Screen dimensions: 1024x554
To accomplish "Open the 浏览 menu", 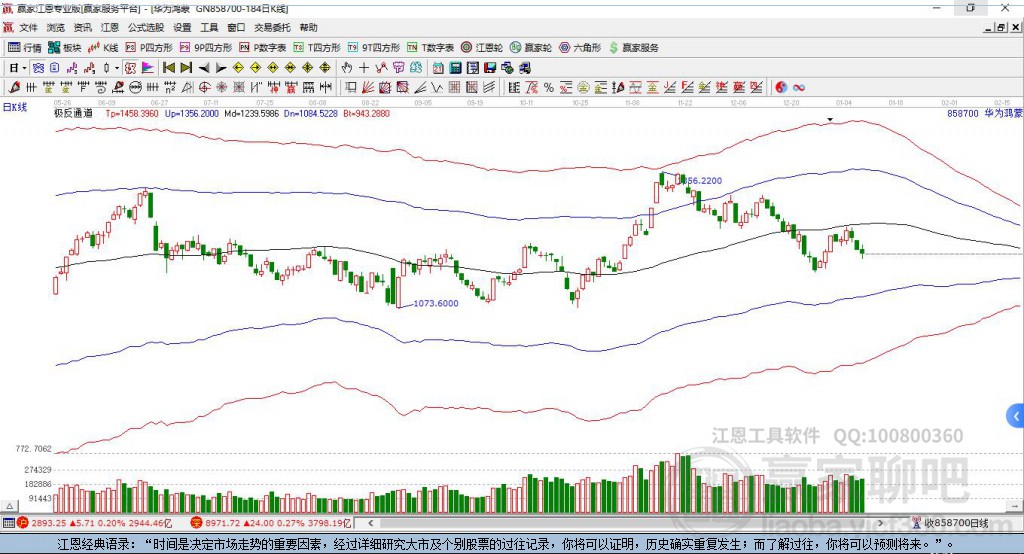I will click(x=56, y=27).
